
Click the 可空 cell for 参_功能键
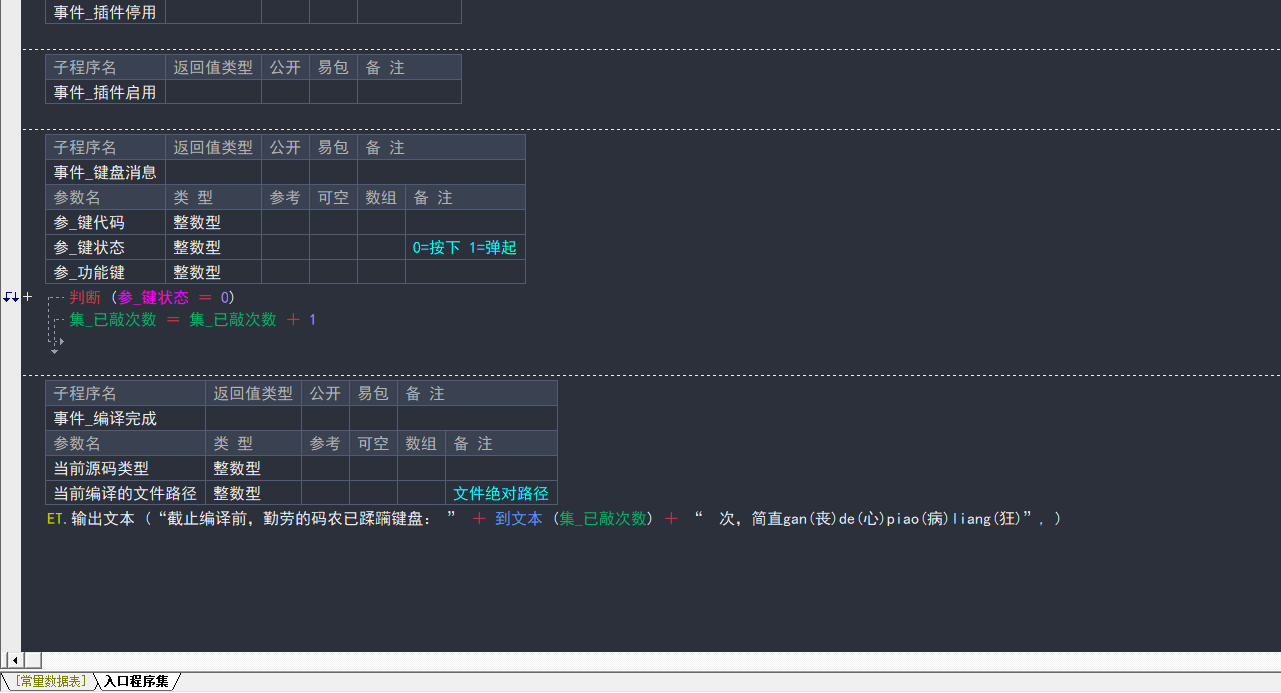click(x=333, y=272)
